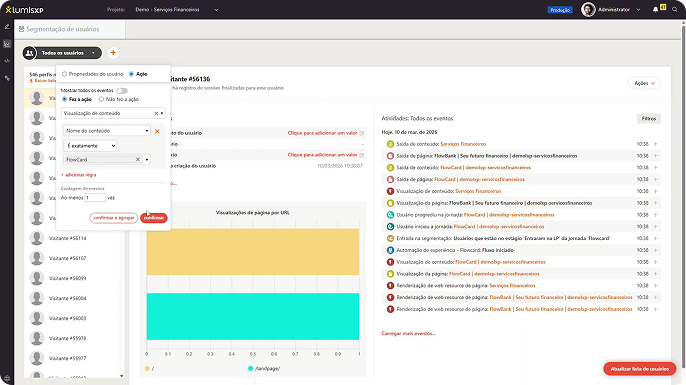Screen dimensions: 686x385
Task: Click the globe icon at bottom of sidebar
Action: click(x=7, y=378)
